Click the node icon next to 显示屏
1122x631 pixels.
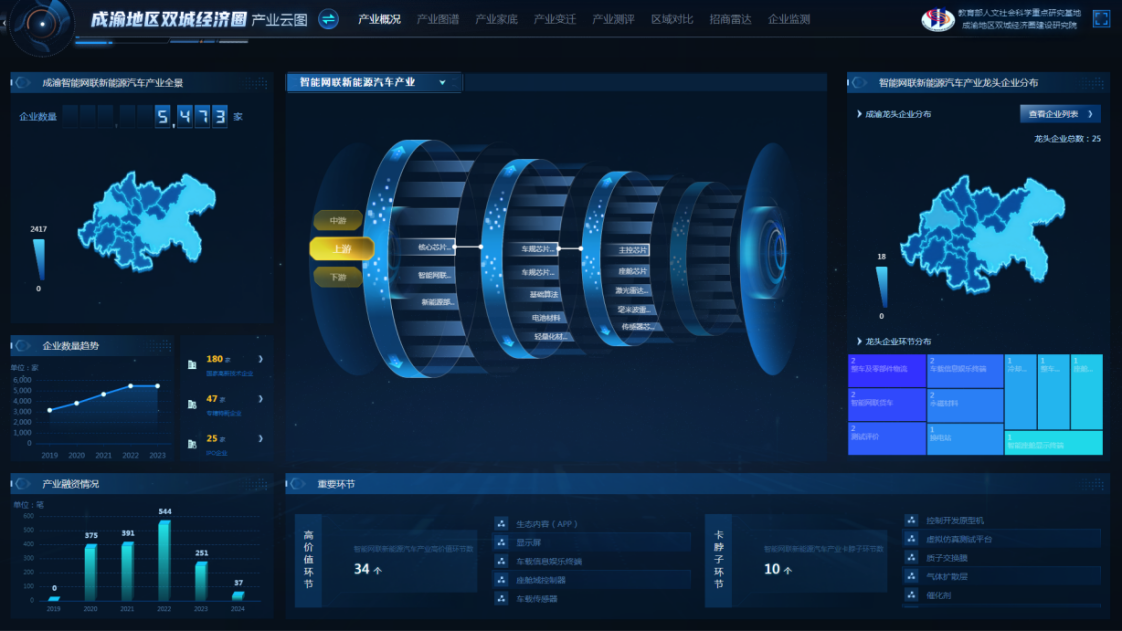coord(501,542)
